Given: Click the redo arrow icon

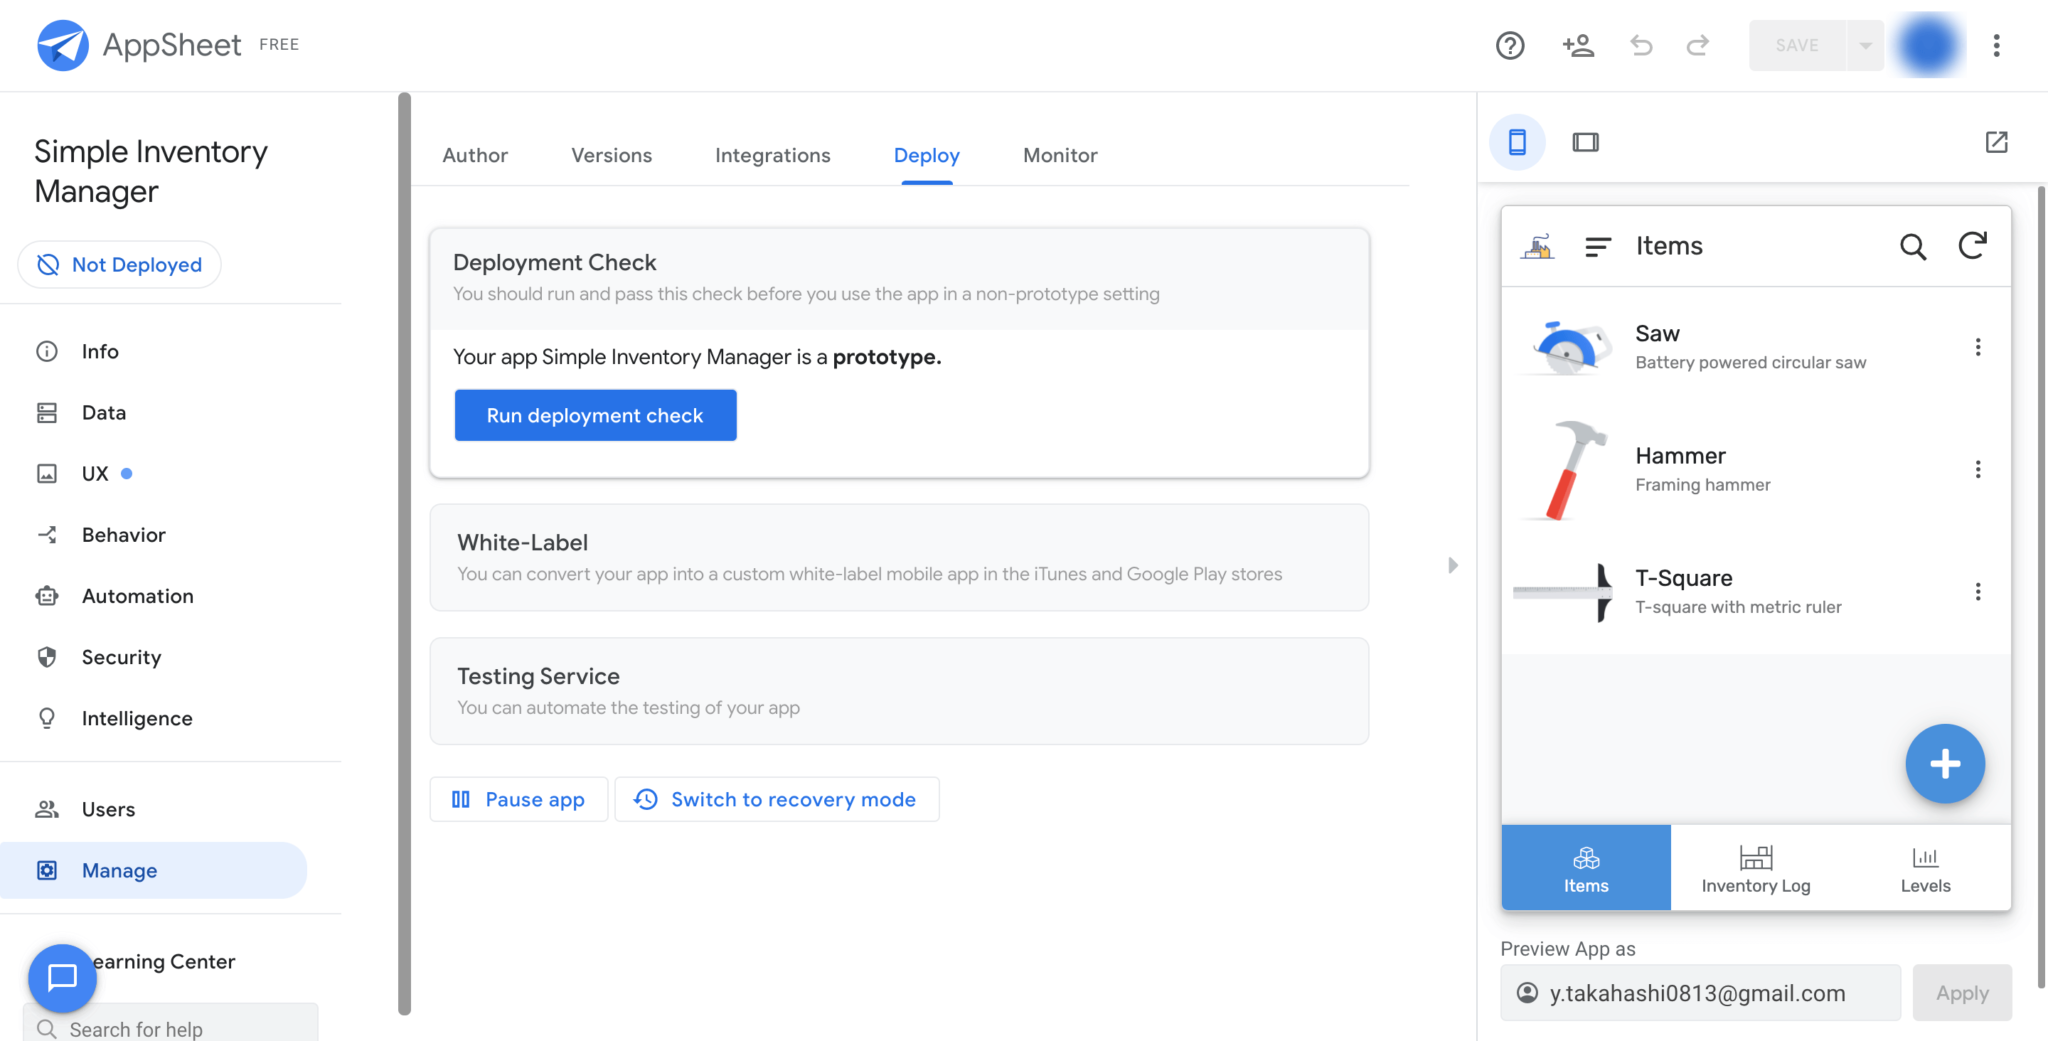Looking at the screenshot, I should click(x=1698, y=45).
